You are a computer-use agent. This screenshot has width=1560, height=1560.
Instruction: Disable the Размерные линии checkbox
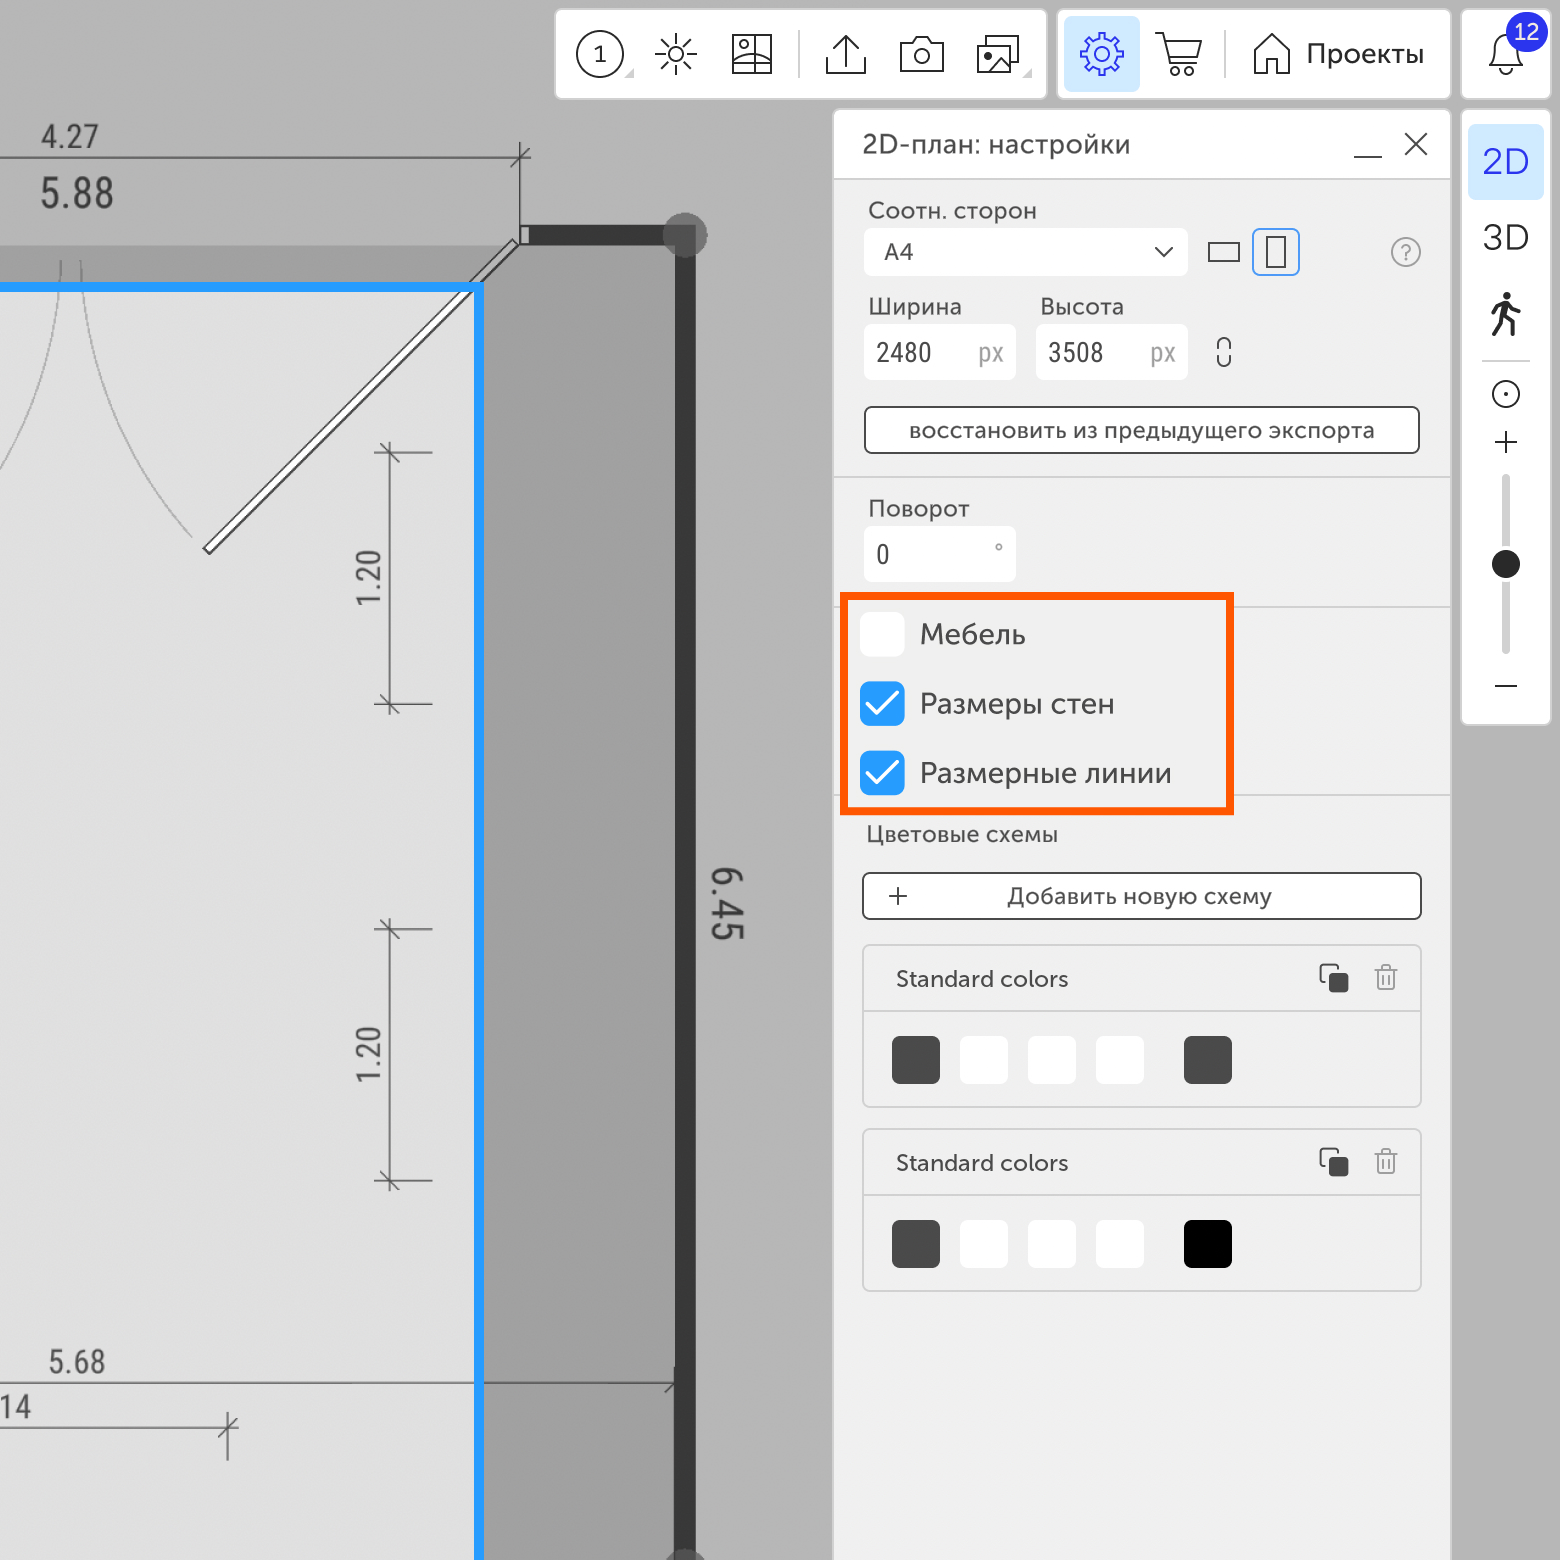click(882, 773)
